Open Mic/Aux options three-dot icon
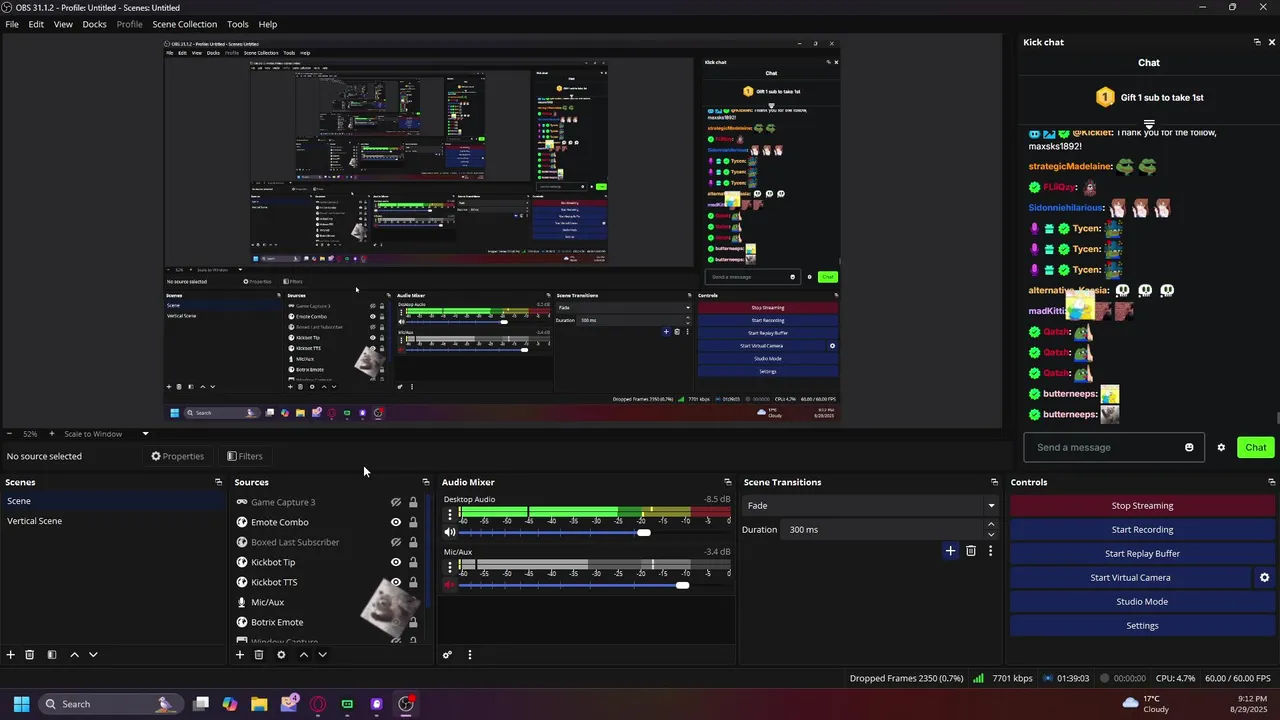The width and height of the screenshot is (1280, 720). click(x=450, y=567)
